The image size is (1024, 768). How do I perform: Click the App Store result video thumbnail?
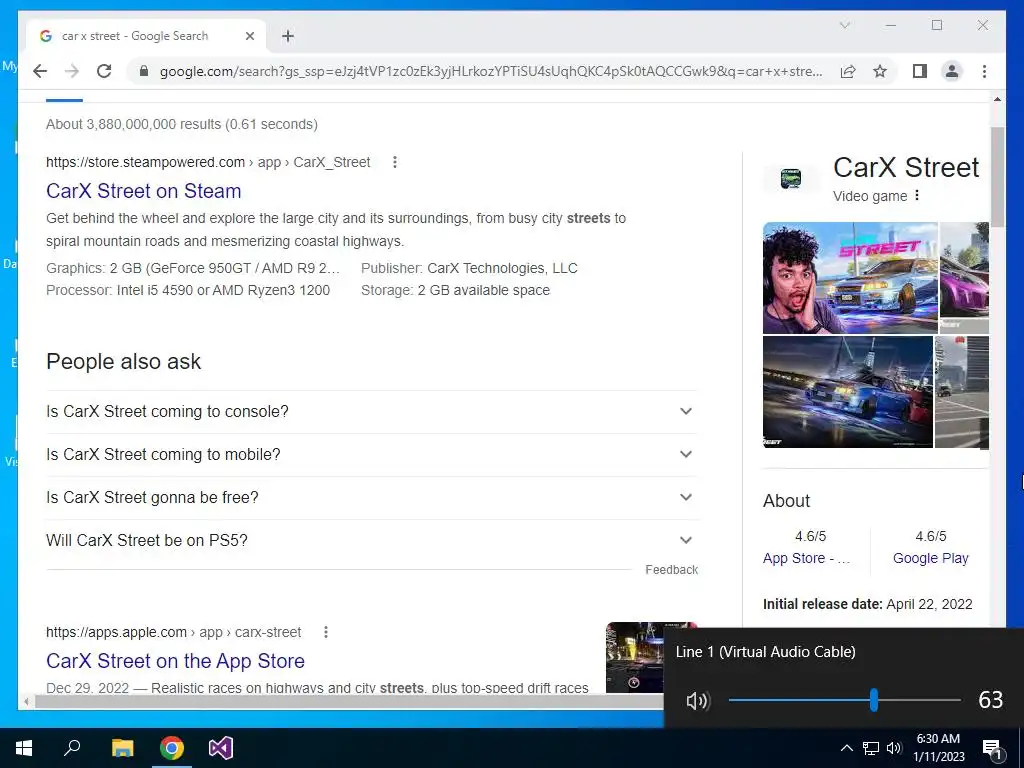tap(635, 657)
